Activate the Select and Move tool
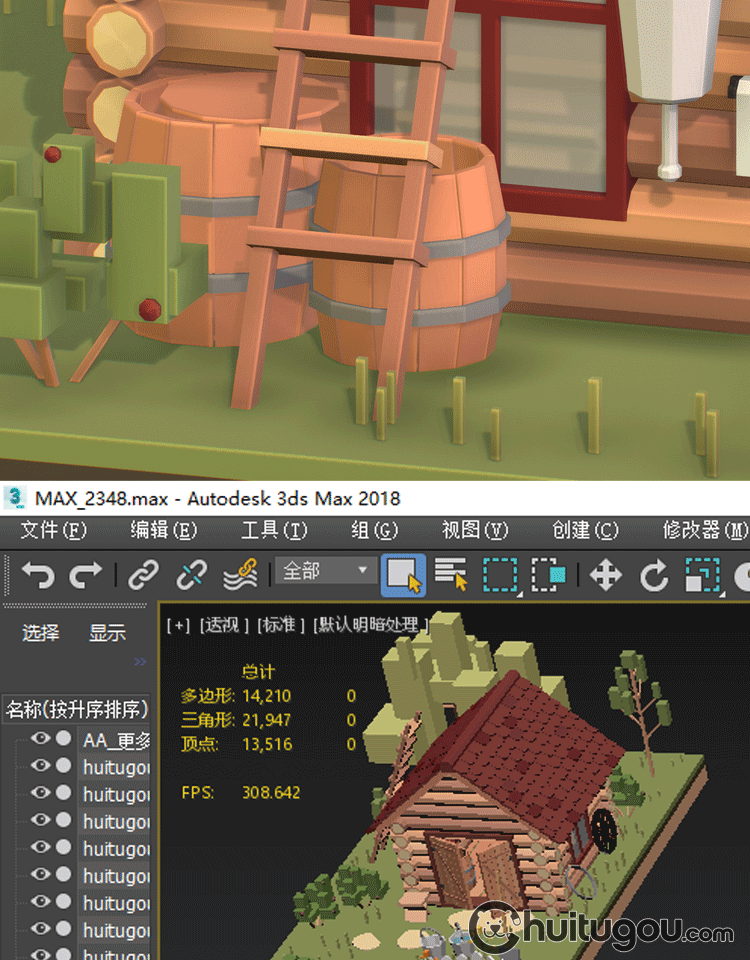This screenshot has width=750, height=960. pos(605,575)
